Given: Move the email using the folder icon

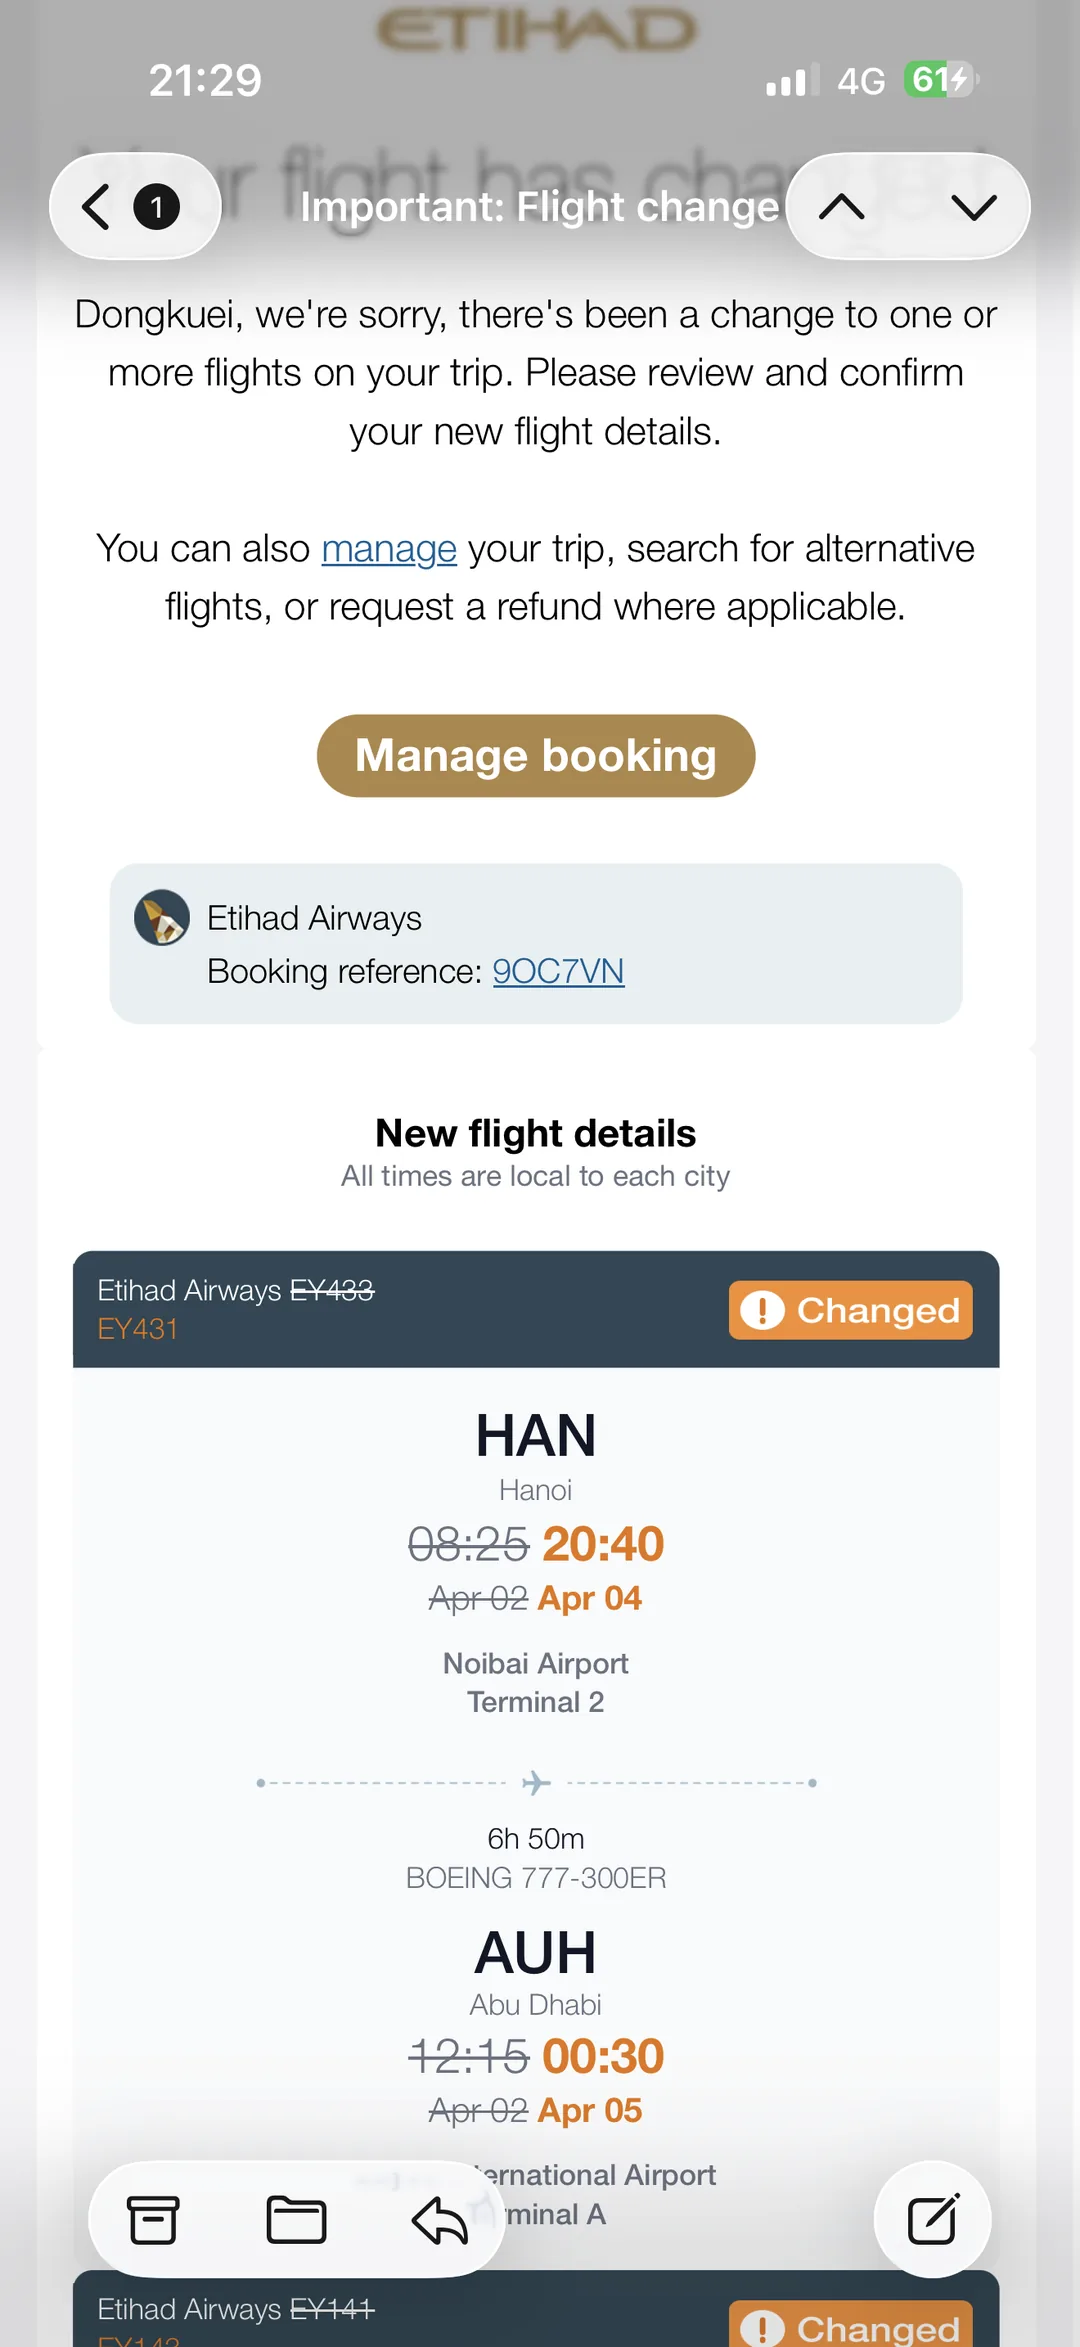Looking at the screenshot, I should 296,2220.
